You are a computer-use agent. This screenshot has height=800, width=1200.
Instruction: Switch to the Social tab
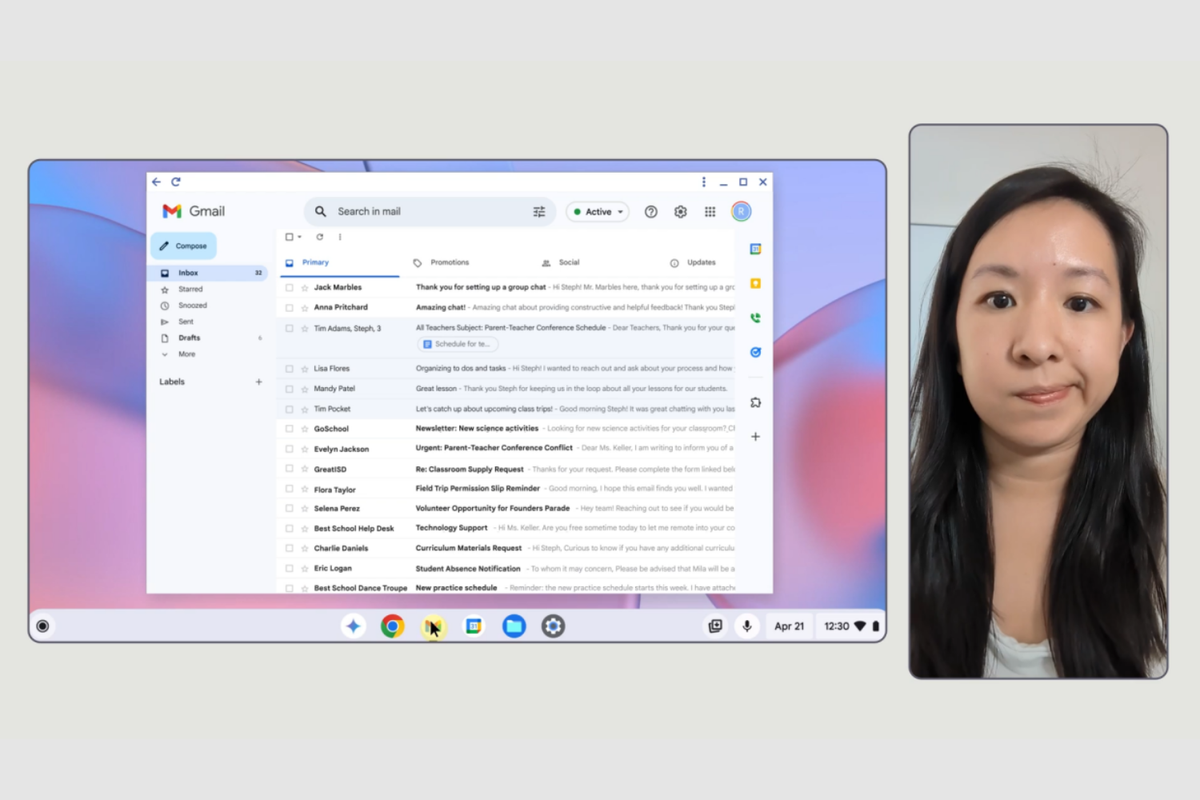[568, 263]
